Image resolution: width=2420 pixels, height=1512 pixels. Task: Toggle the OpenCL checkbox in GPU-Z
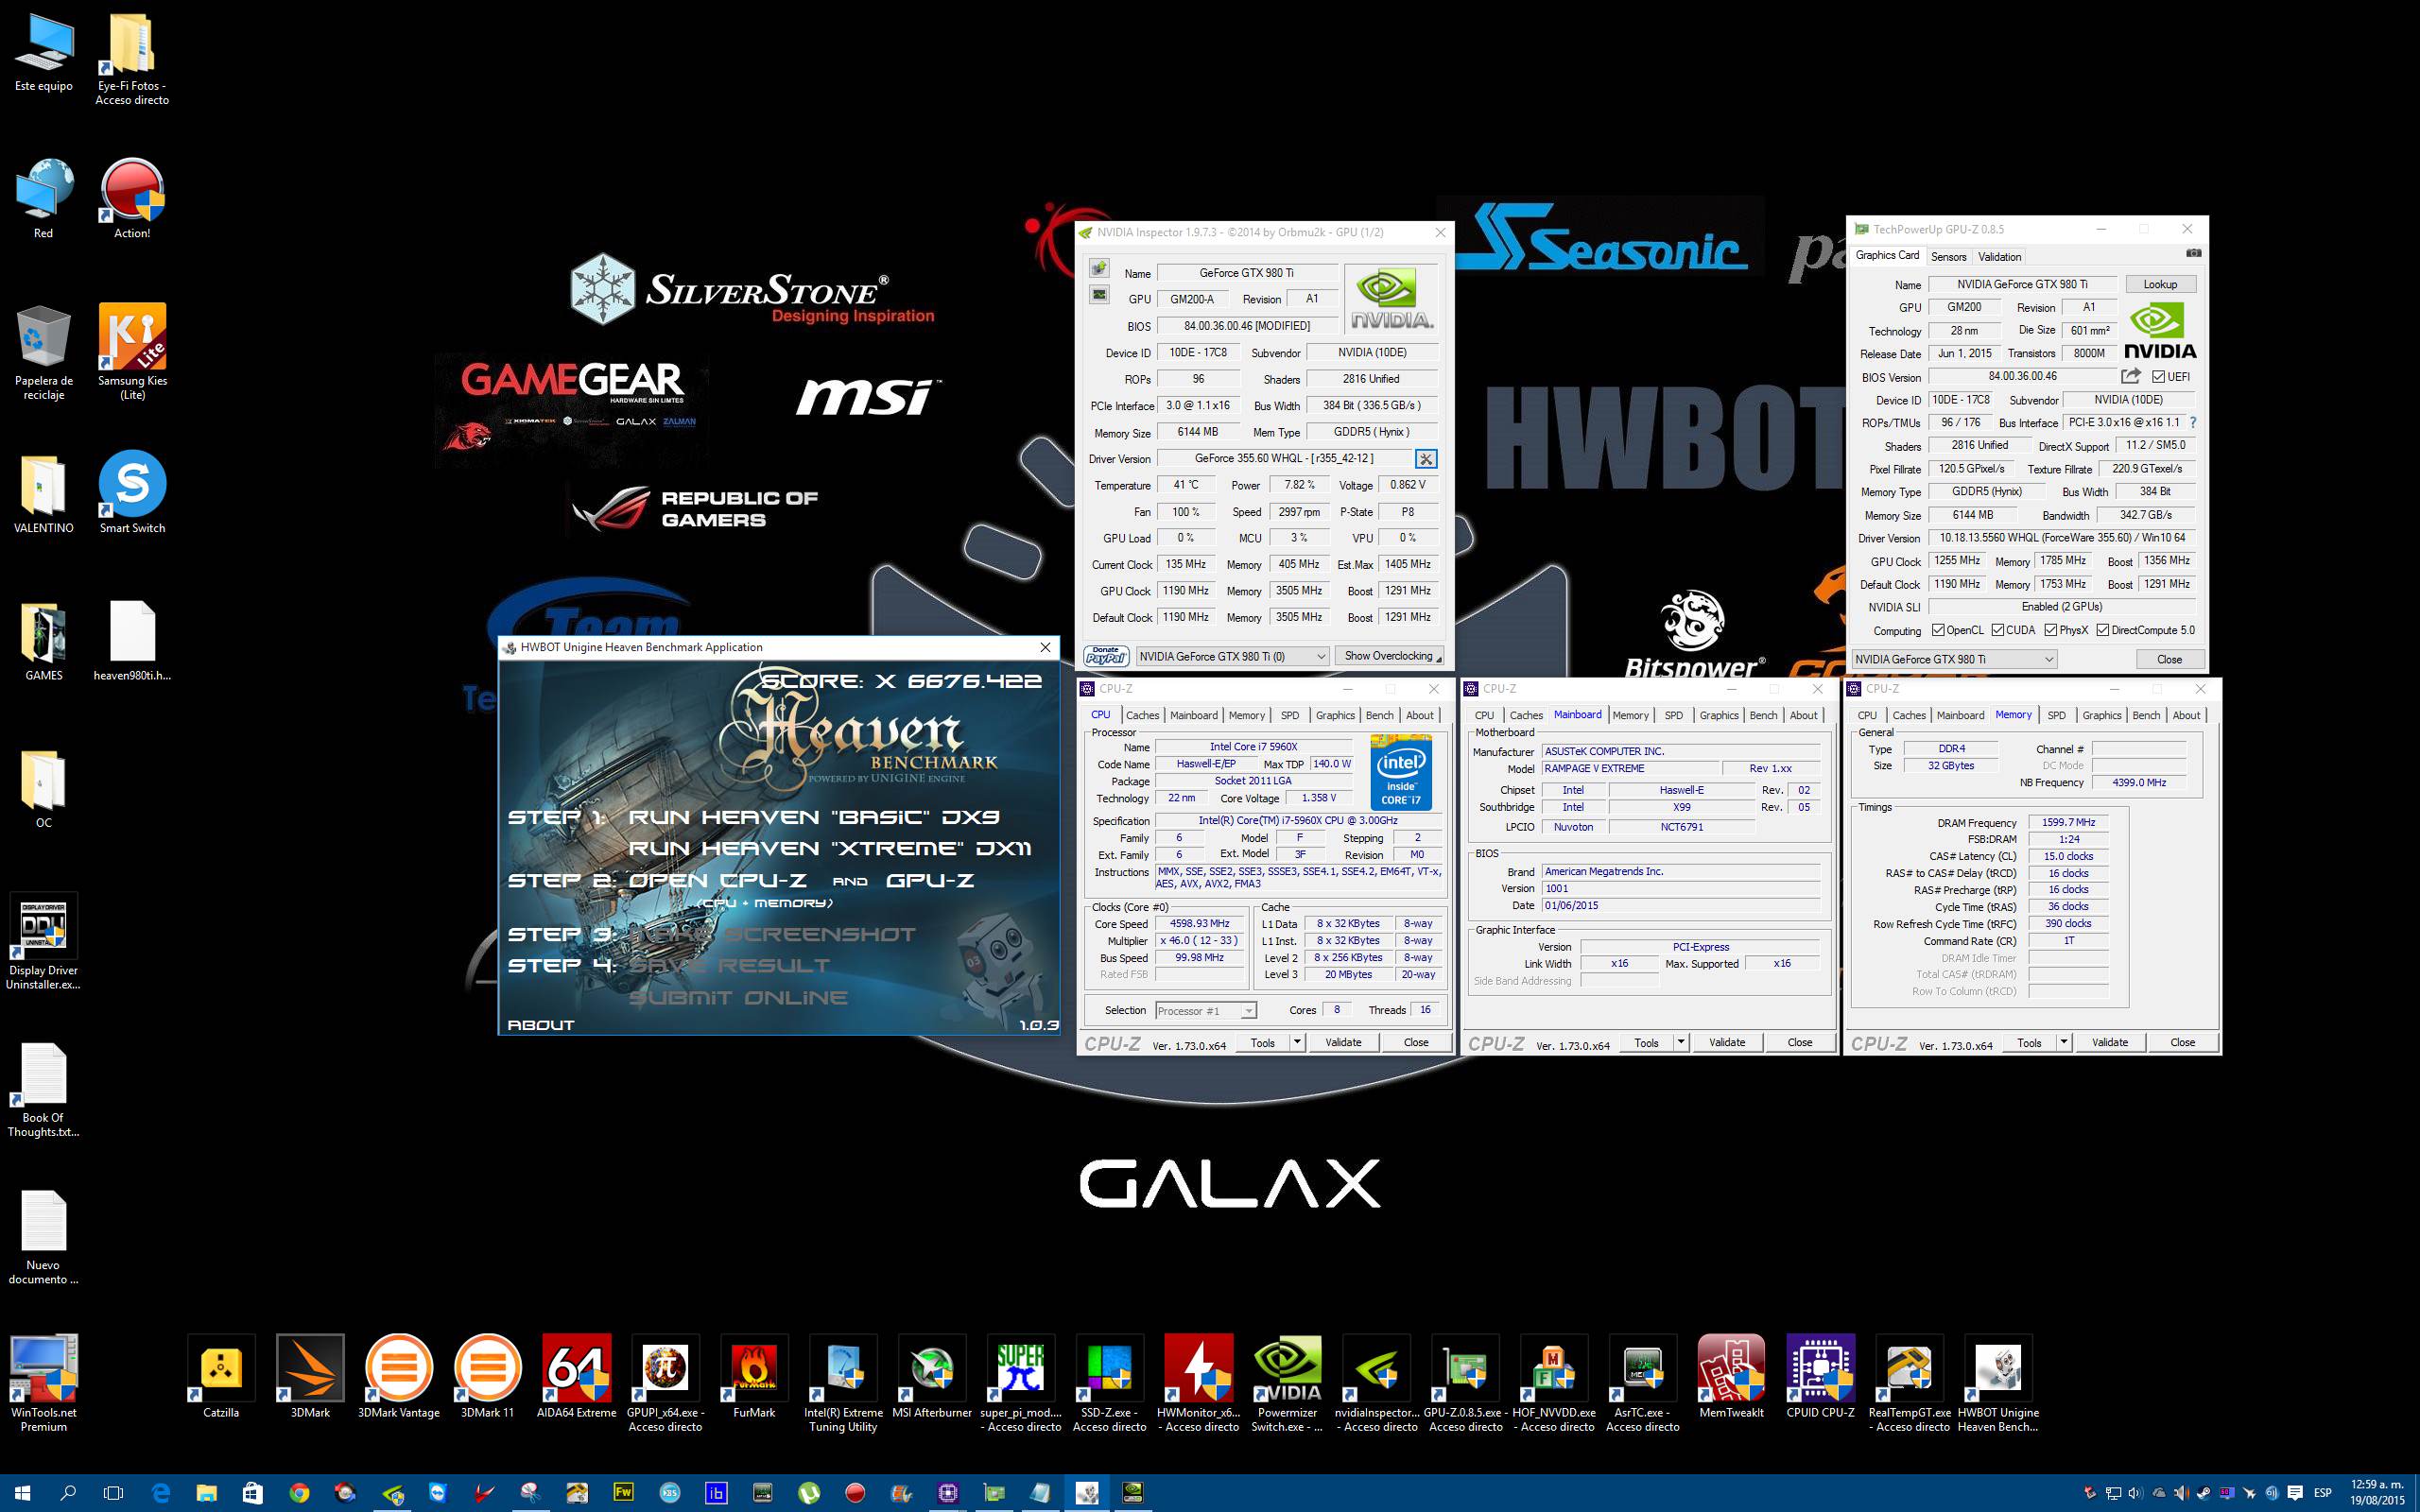coord(1938,630)
